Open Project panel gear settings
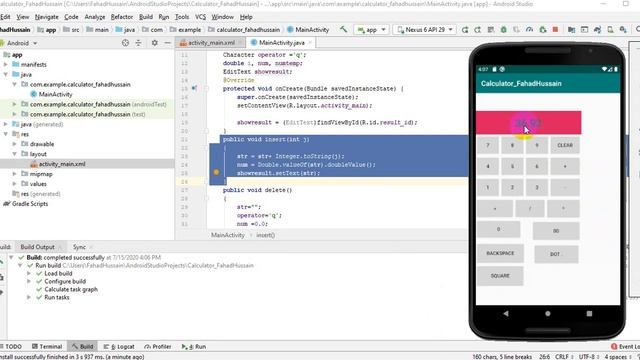Screen dimensions: 640x360 154,43
